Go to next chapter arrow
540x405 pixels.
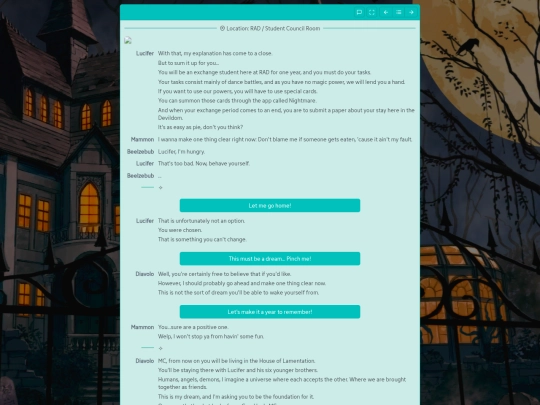[411, 12]
